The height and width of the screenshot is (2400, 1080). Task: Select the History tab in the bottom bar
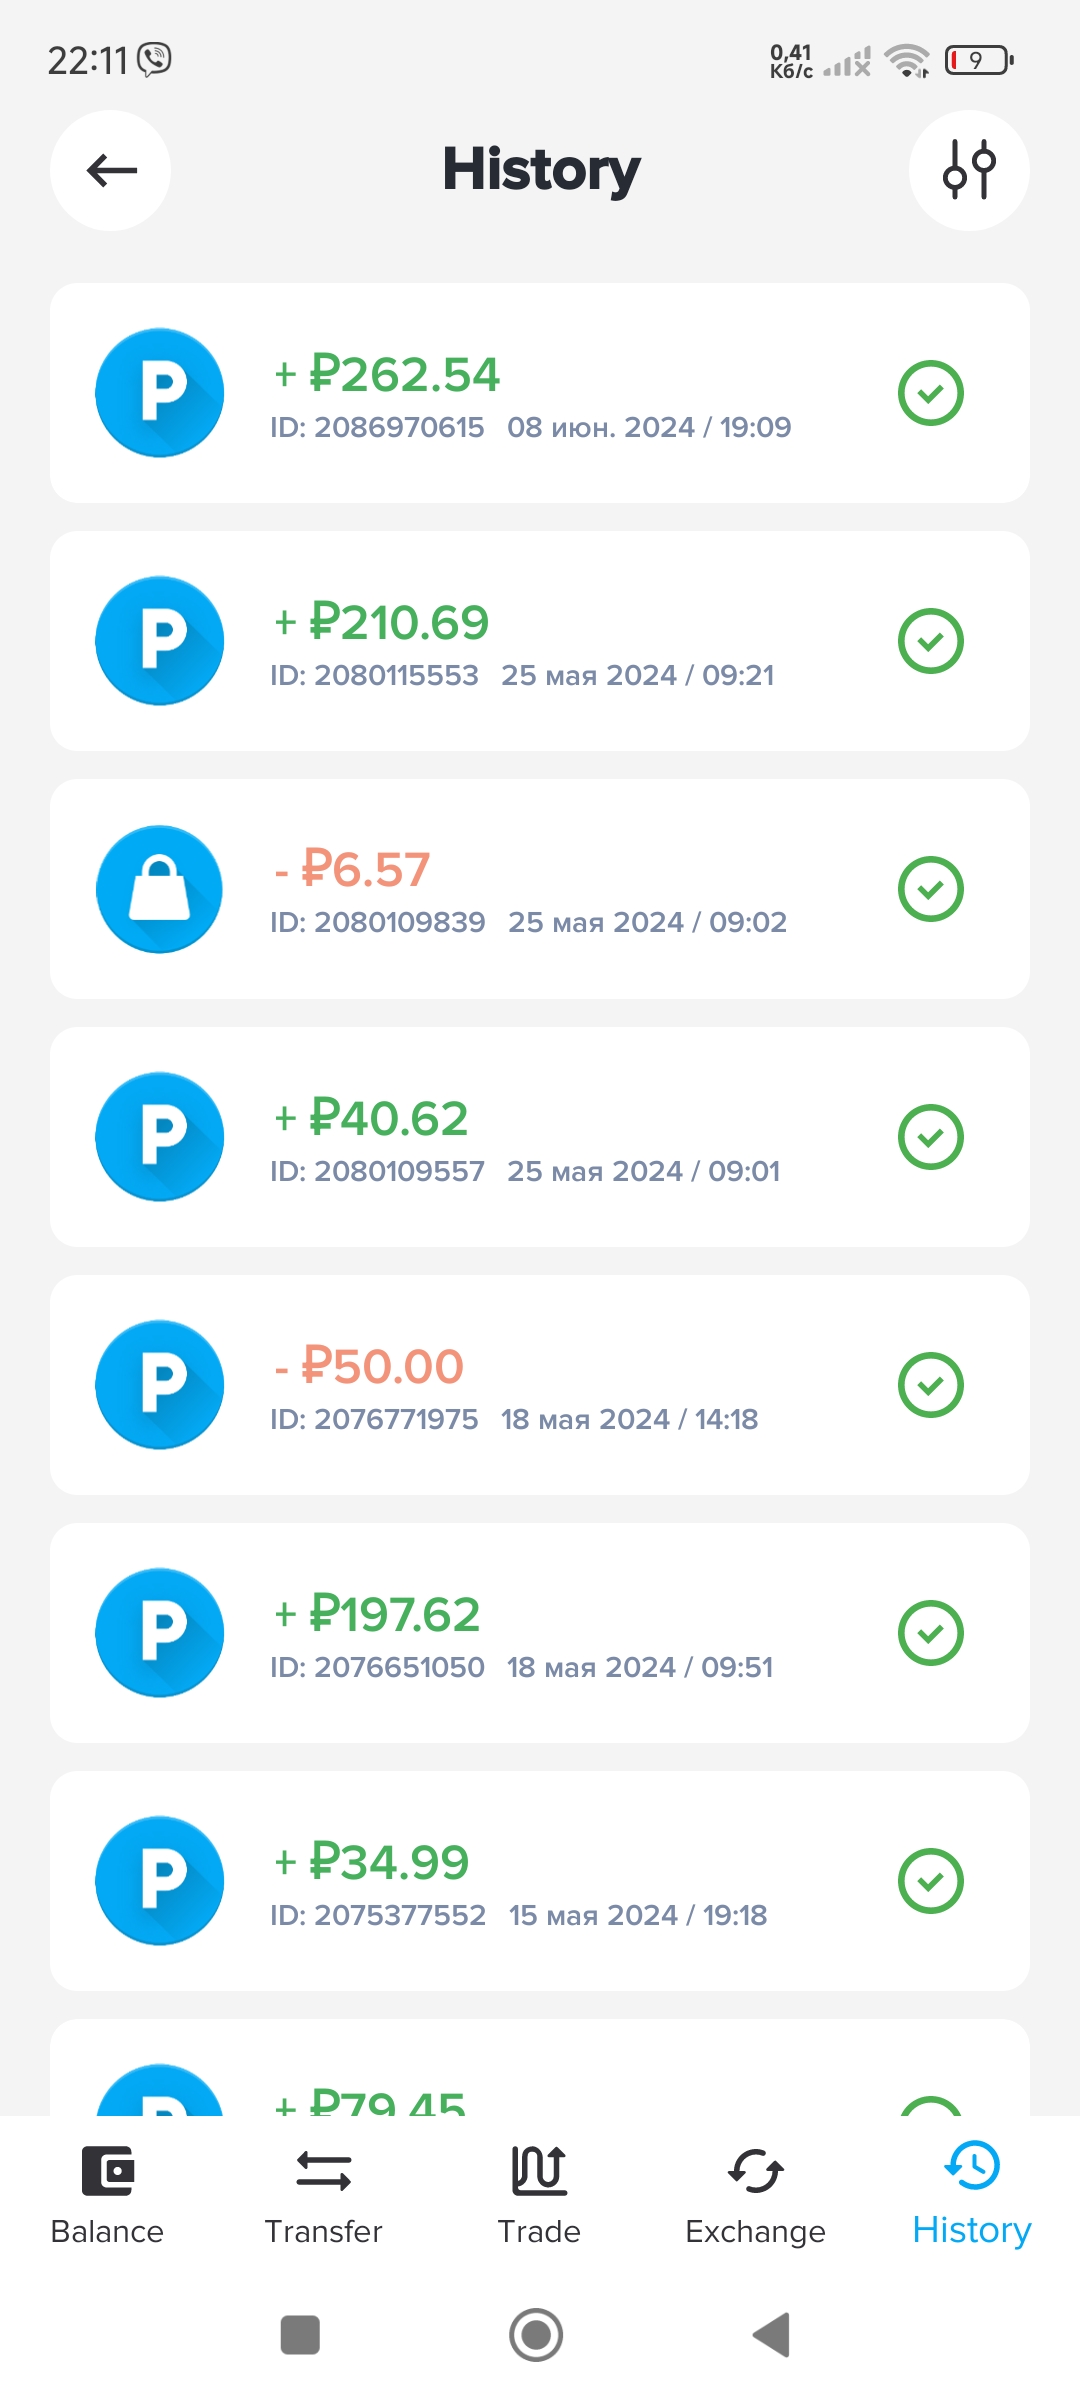[971, 2195]
